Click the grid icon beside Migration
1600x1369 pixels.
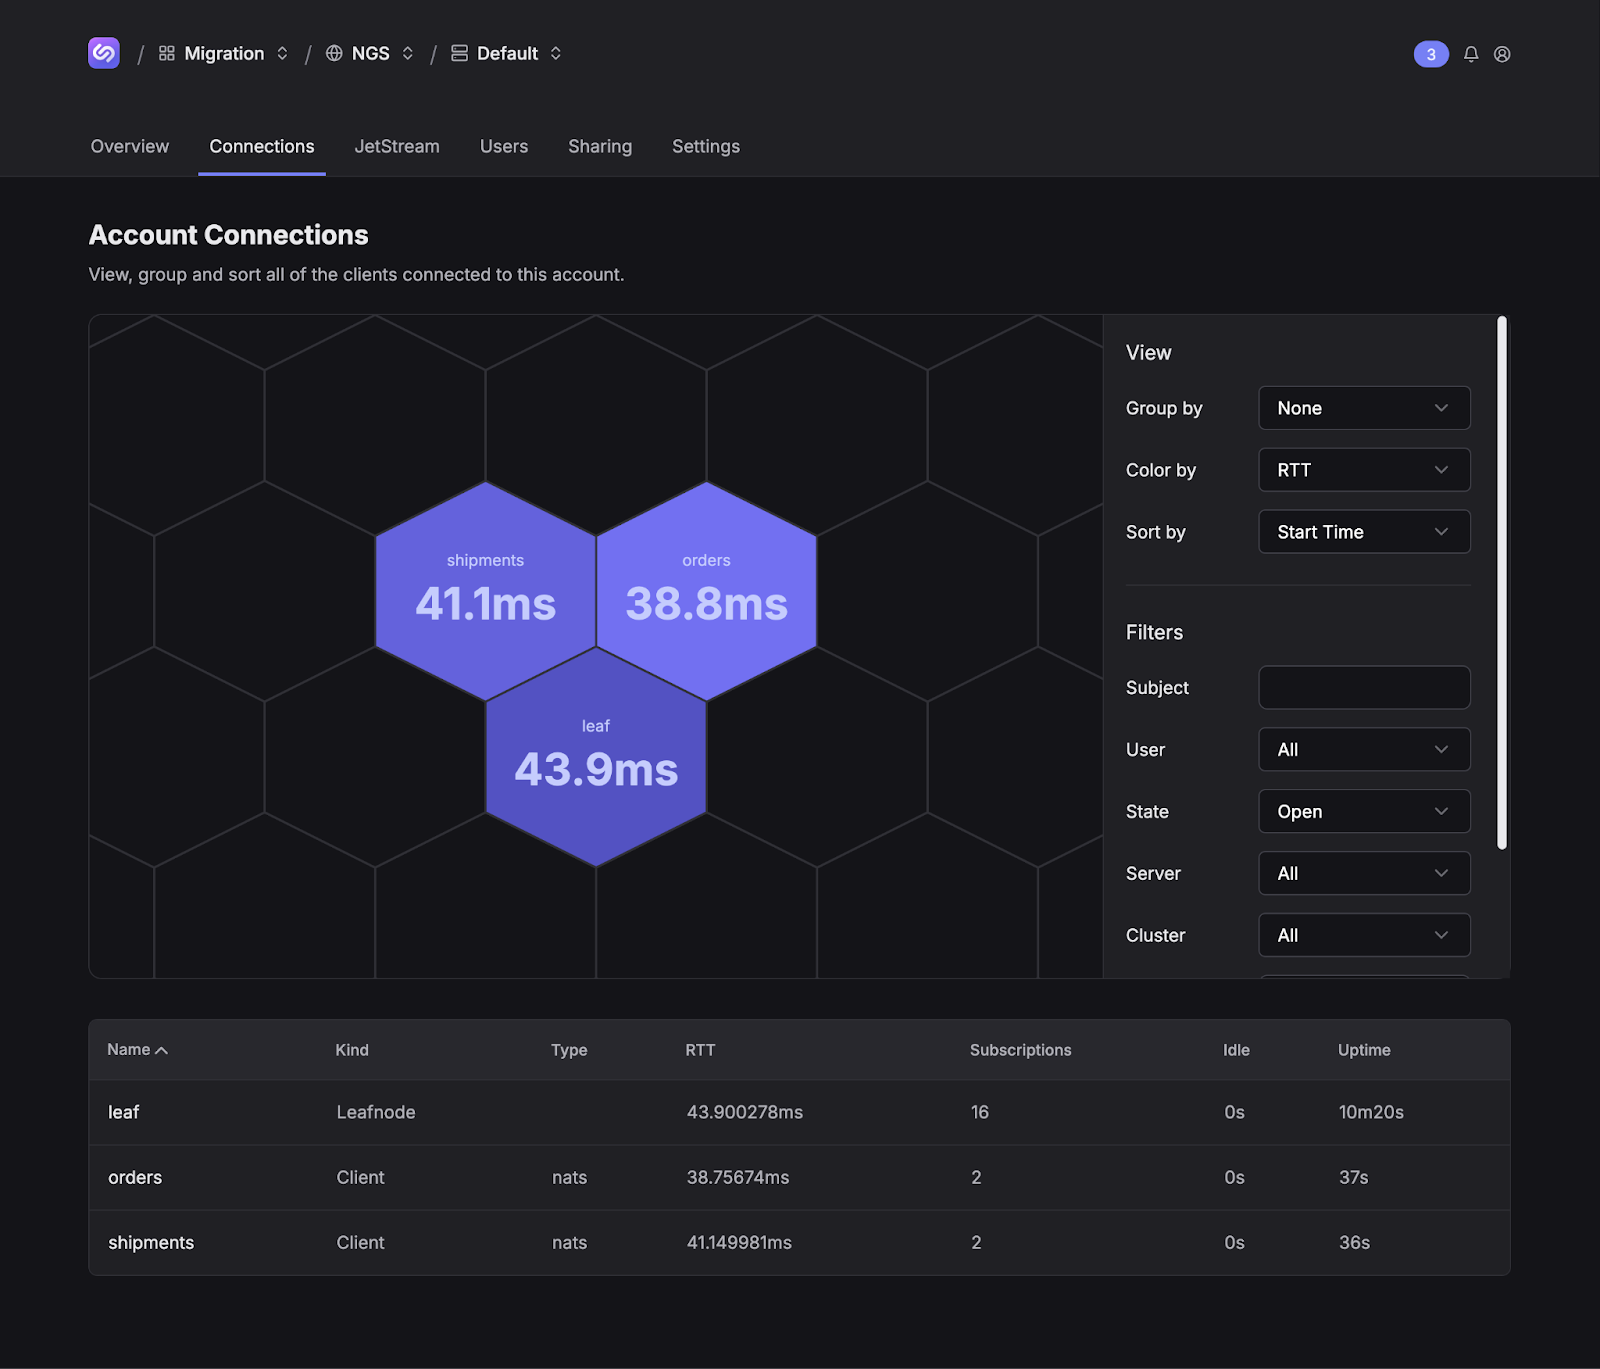tap(166, 53)
